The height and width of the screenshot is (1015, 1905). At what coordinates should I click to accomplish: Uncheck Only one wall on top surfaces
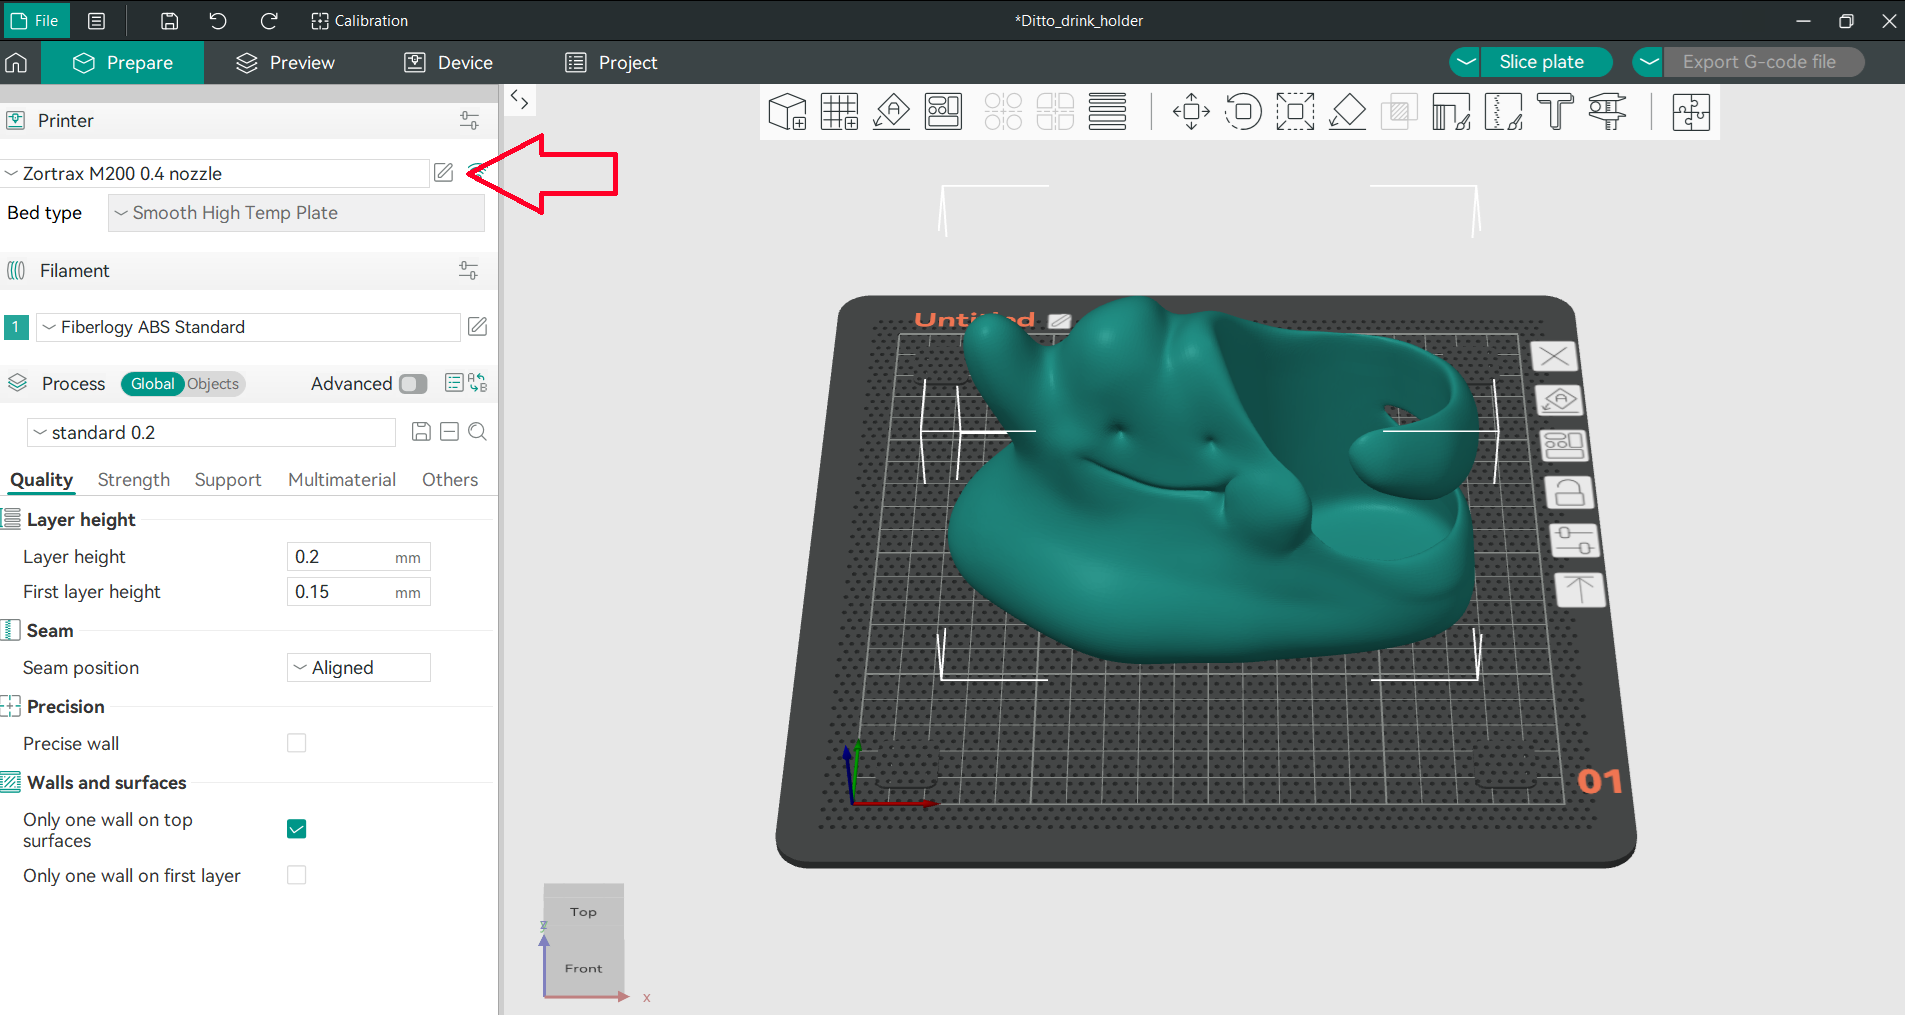click(x=296, y=829)
